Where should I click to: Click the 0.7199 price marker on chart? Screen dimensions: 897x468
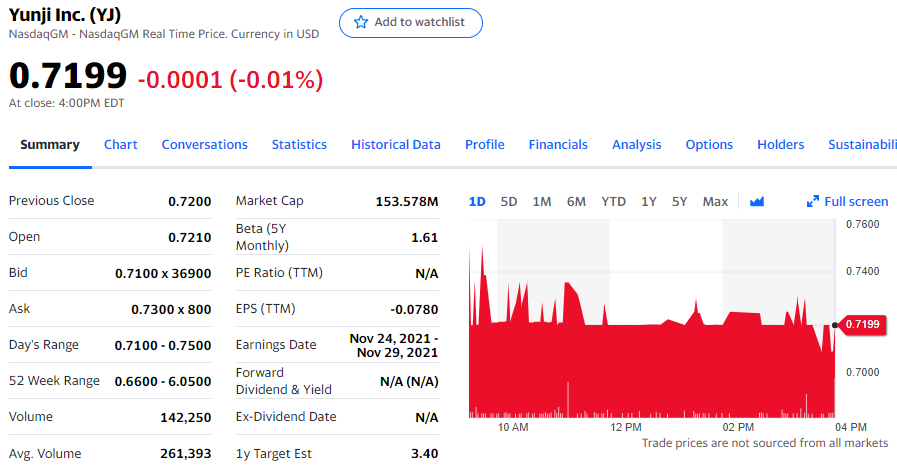pyautogui.click(x=862, y=324)
